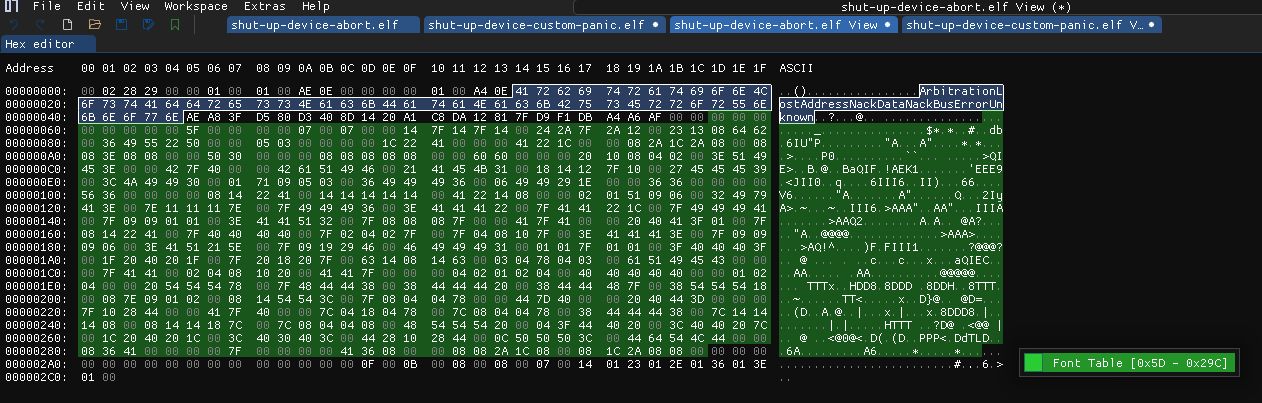This screenshot has width=1262, height=403.
Task: Select address row 00000080:
Action: pos(38,143)
